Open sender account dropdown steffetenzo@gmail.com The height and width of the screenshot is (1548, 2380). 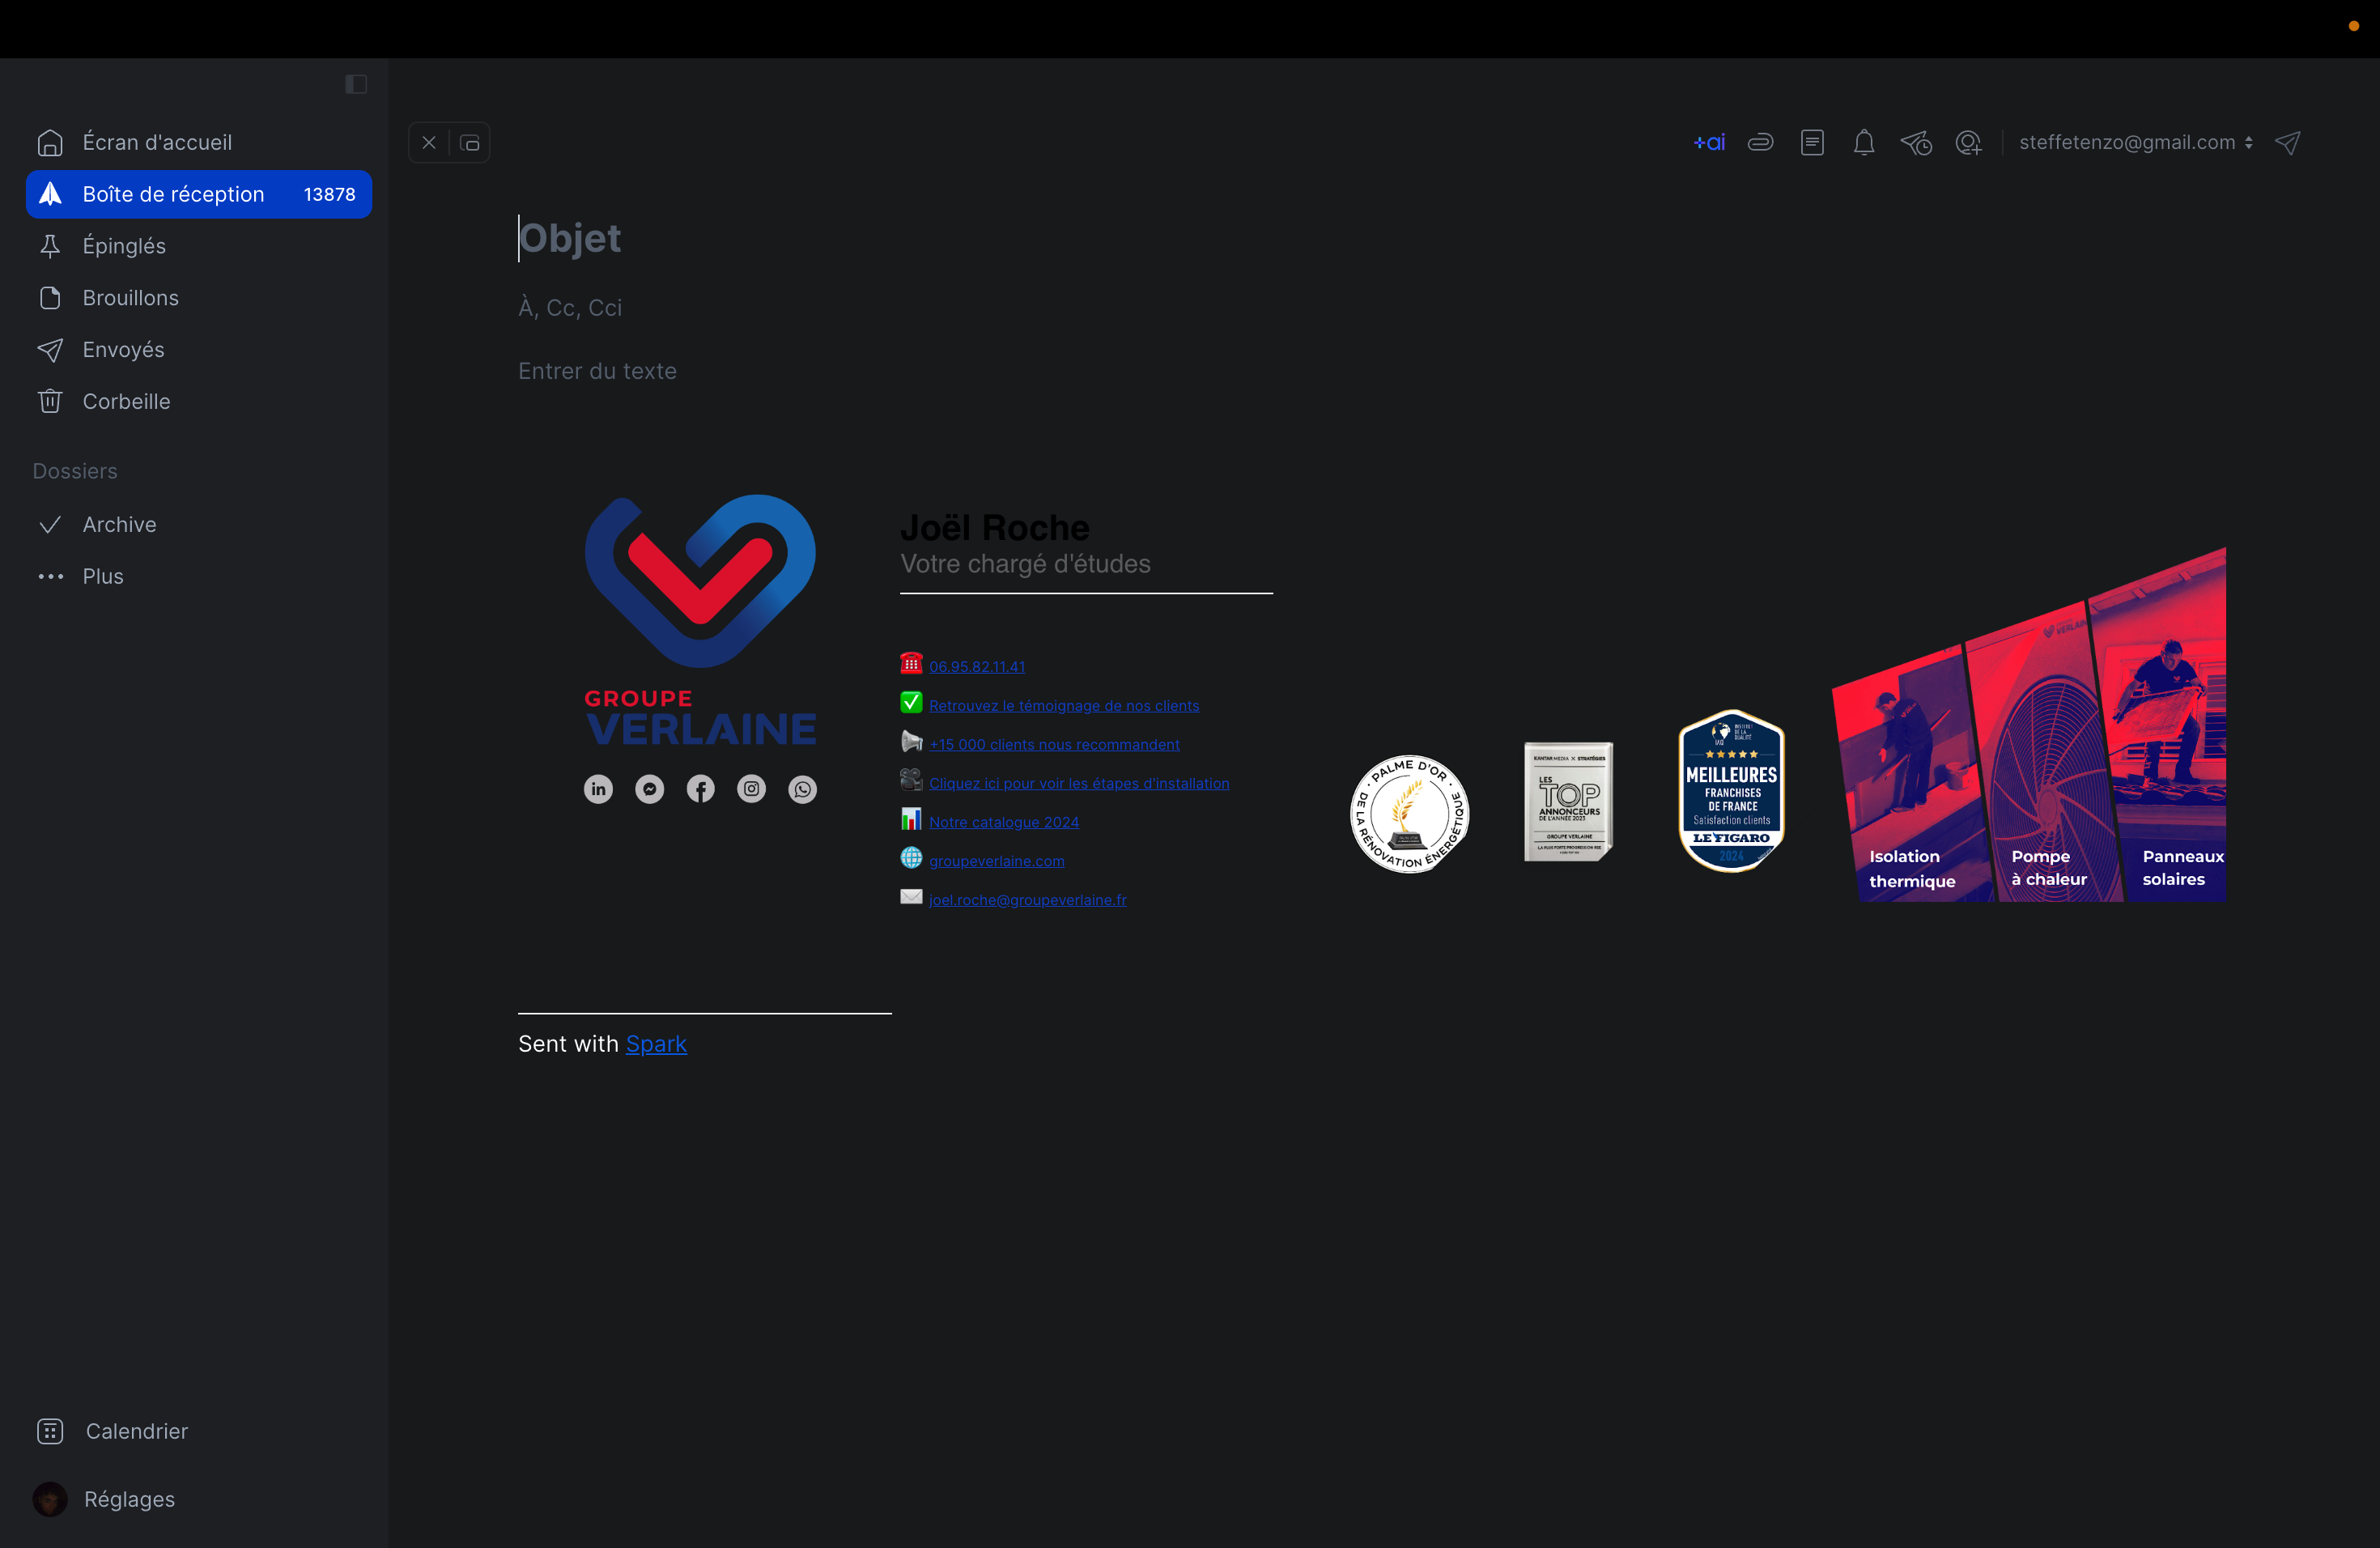pos(2136,143)
